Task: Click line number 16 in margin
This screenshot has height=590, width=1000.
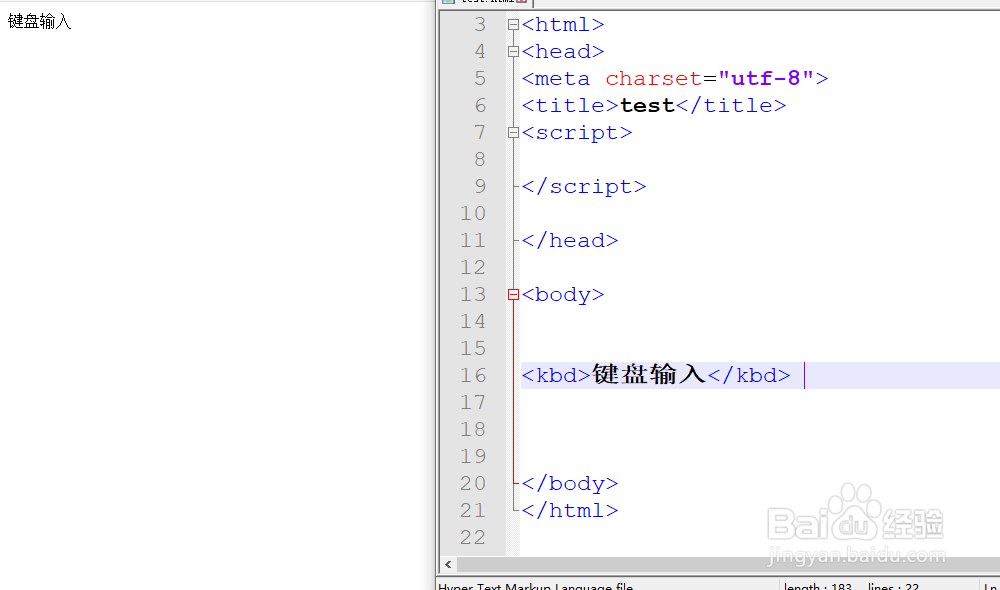Action: point(473,375)
